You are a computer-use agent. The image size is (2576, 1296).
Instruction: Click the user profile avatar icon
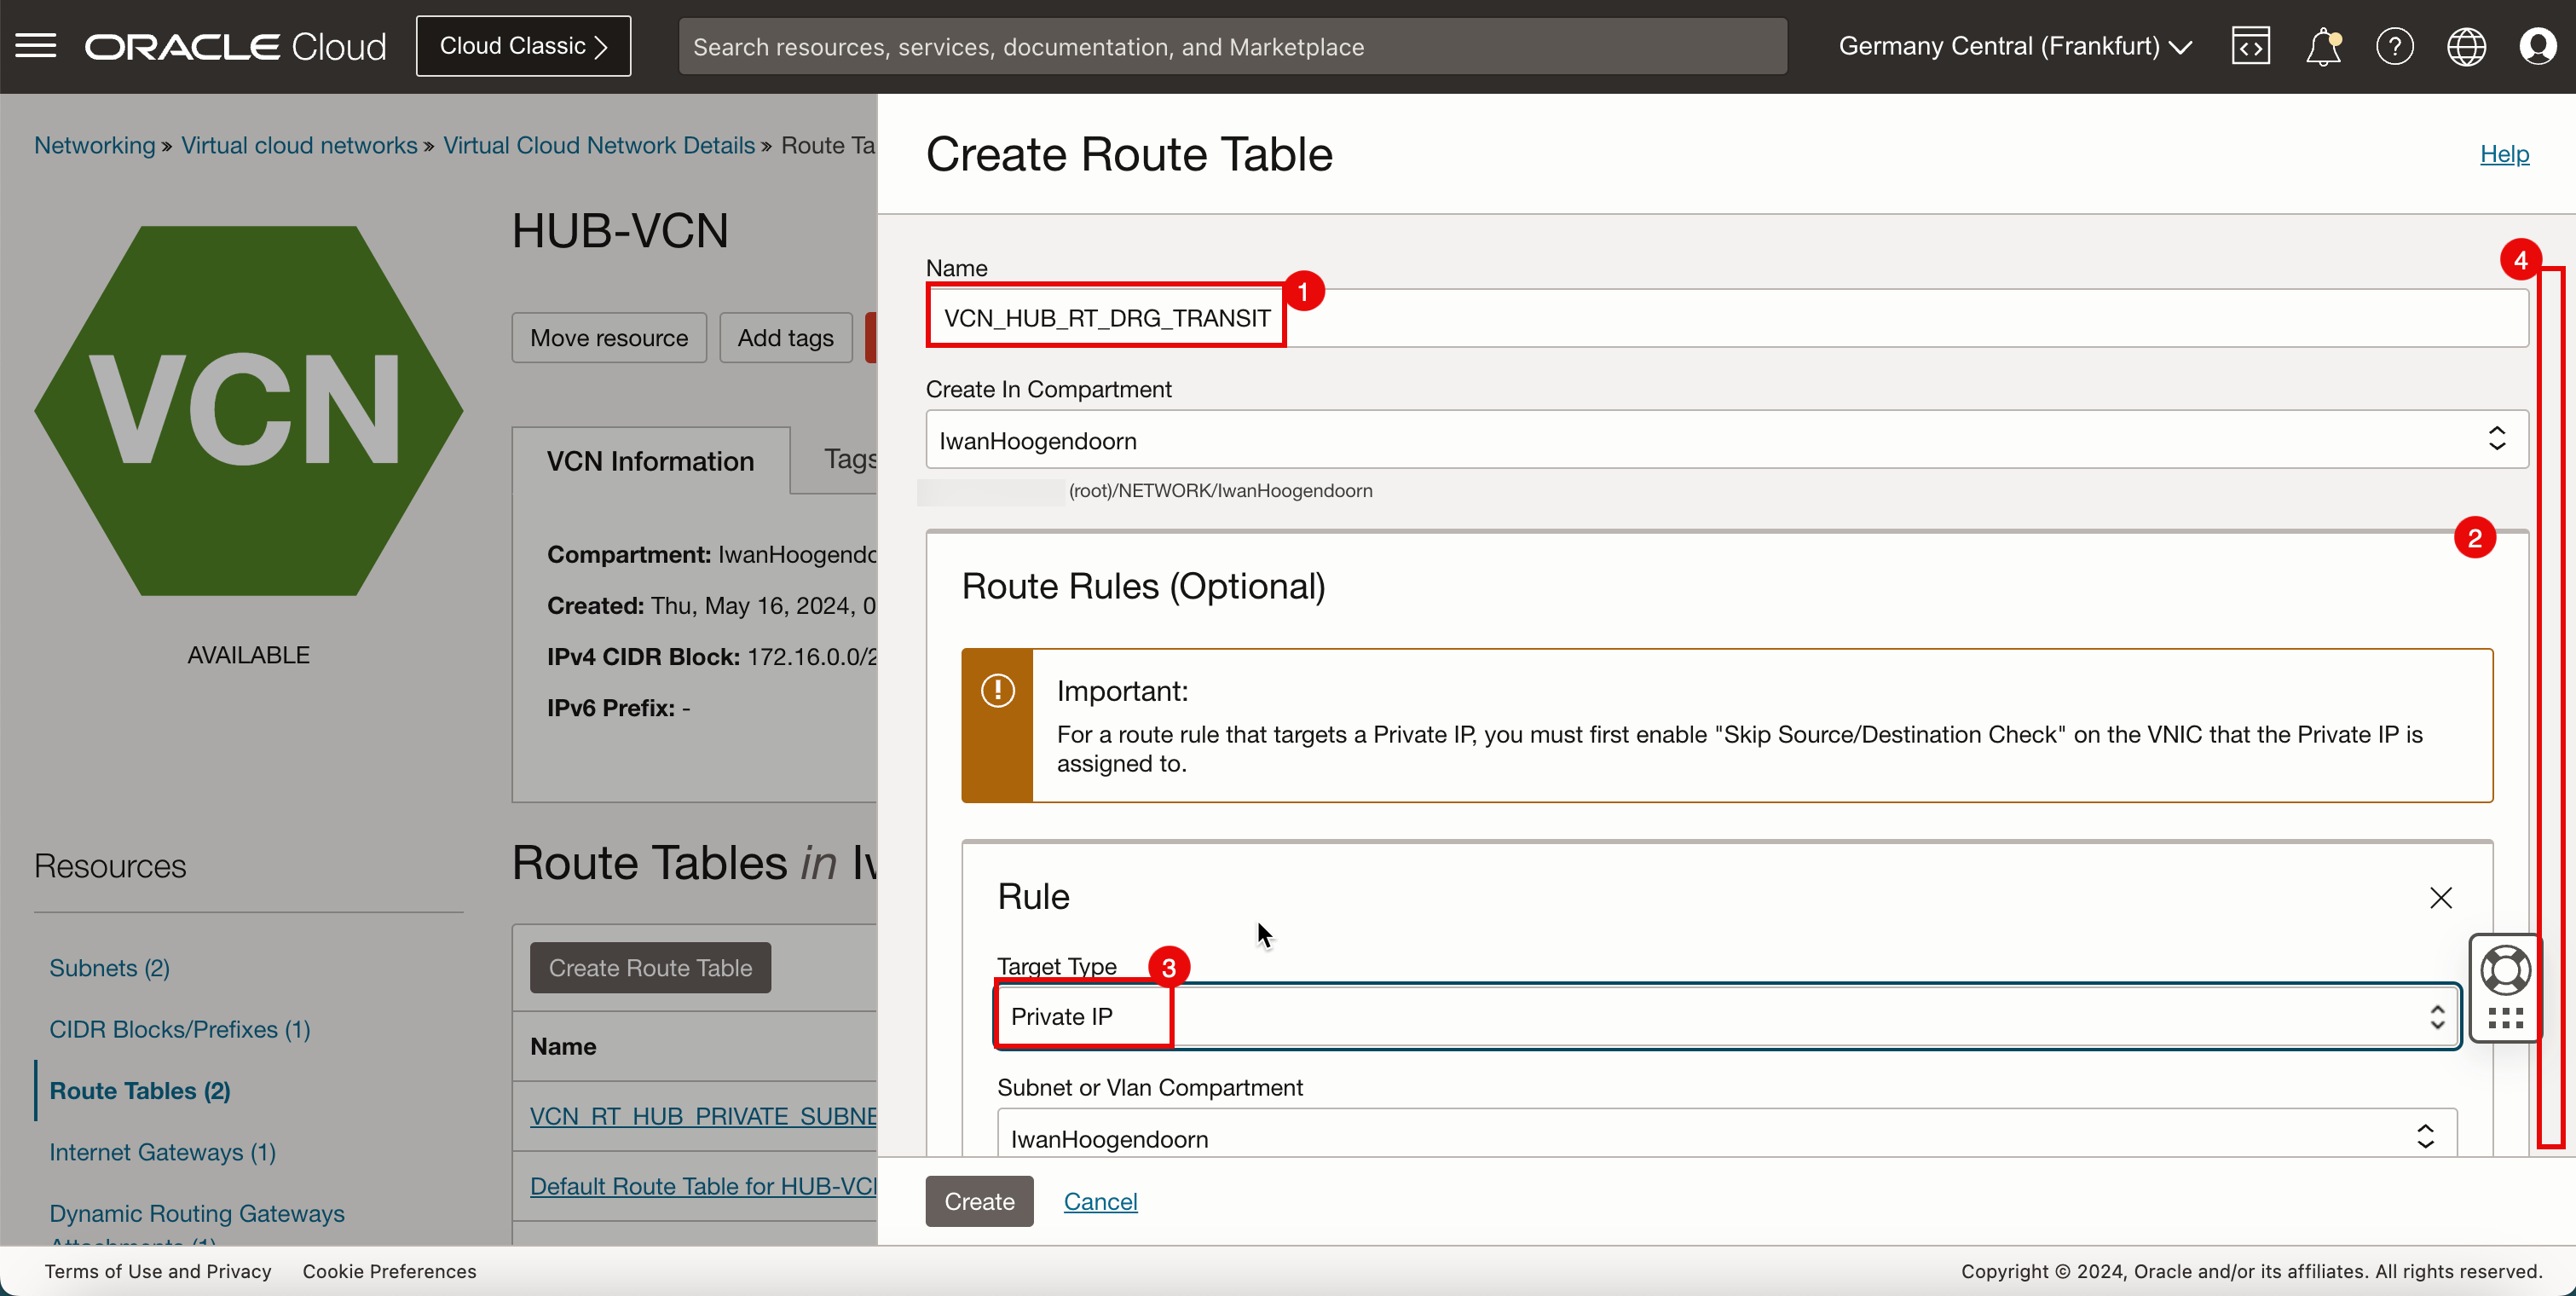[2538, 46]
